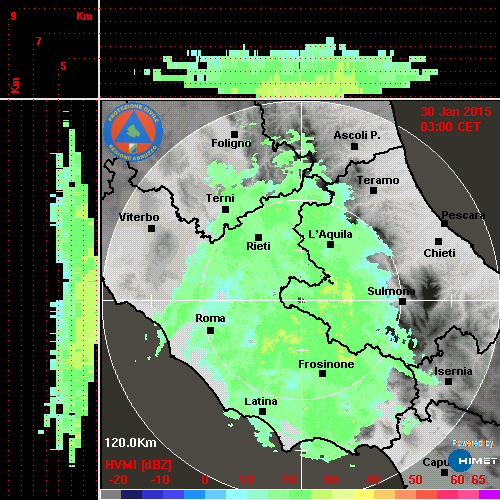500x500 pixels.
Task: Click the 120.0Km range label
Action: click(130, 443)
